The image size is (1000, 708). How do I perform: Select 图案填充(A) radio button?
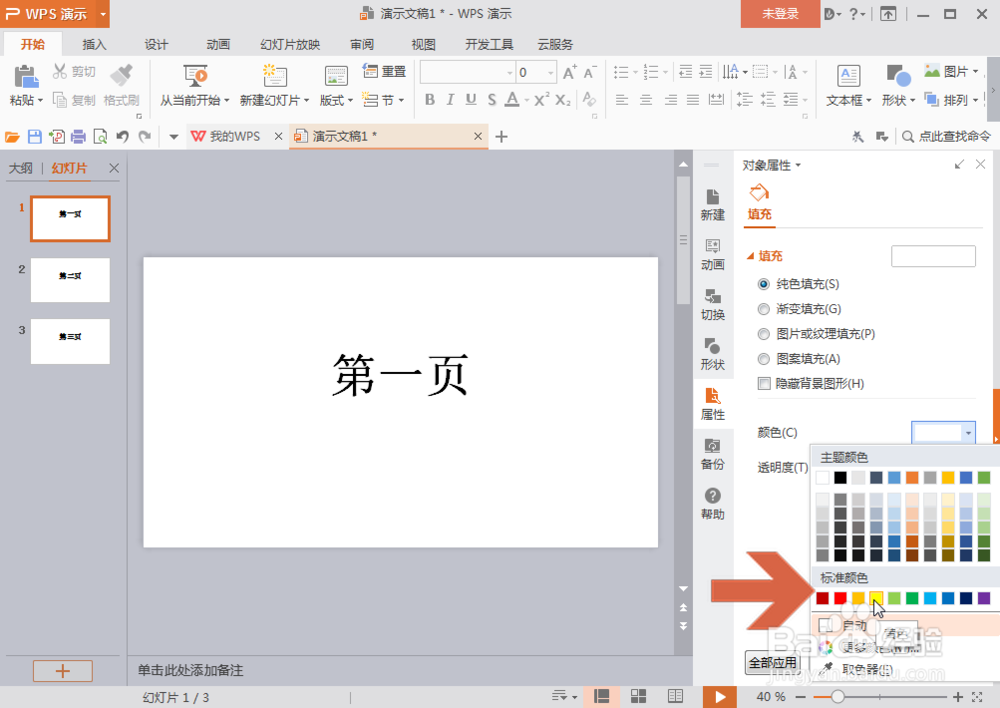[763, 358]
